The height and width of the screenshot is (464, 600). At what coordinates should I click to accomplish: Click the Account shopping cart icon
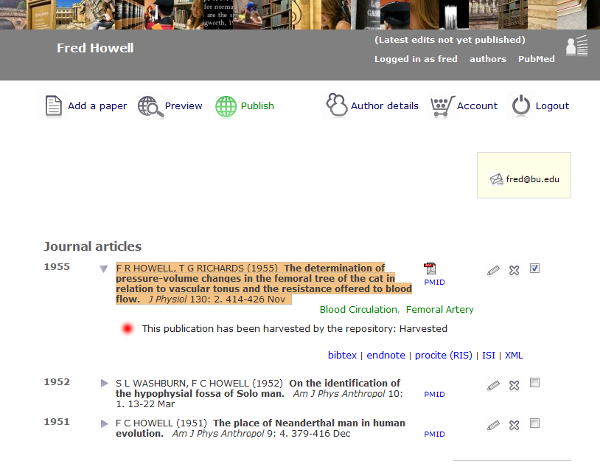pos(441,105)
